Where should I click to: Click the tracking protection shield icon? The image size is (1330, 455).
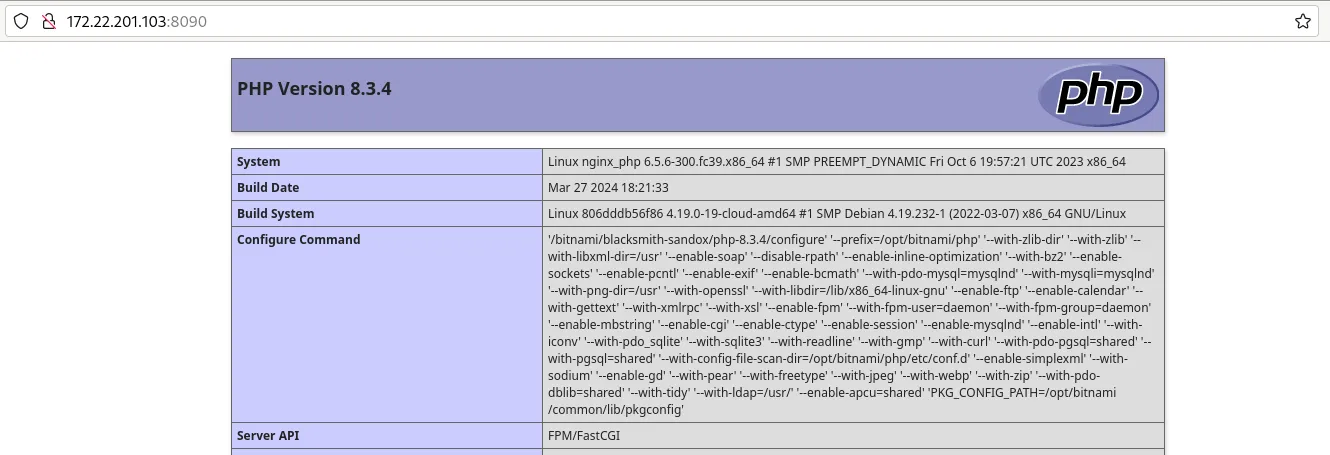click(x=21, y=21)
